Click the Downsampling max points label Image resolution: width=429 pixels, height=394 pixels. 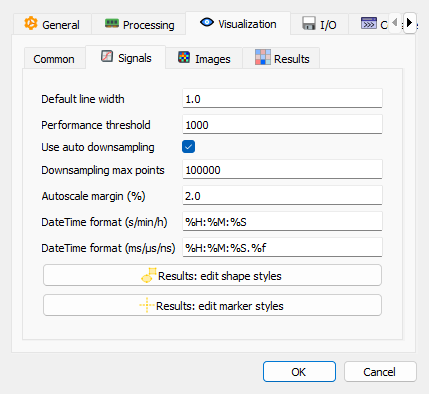[103, 170]
